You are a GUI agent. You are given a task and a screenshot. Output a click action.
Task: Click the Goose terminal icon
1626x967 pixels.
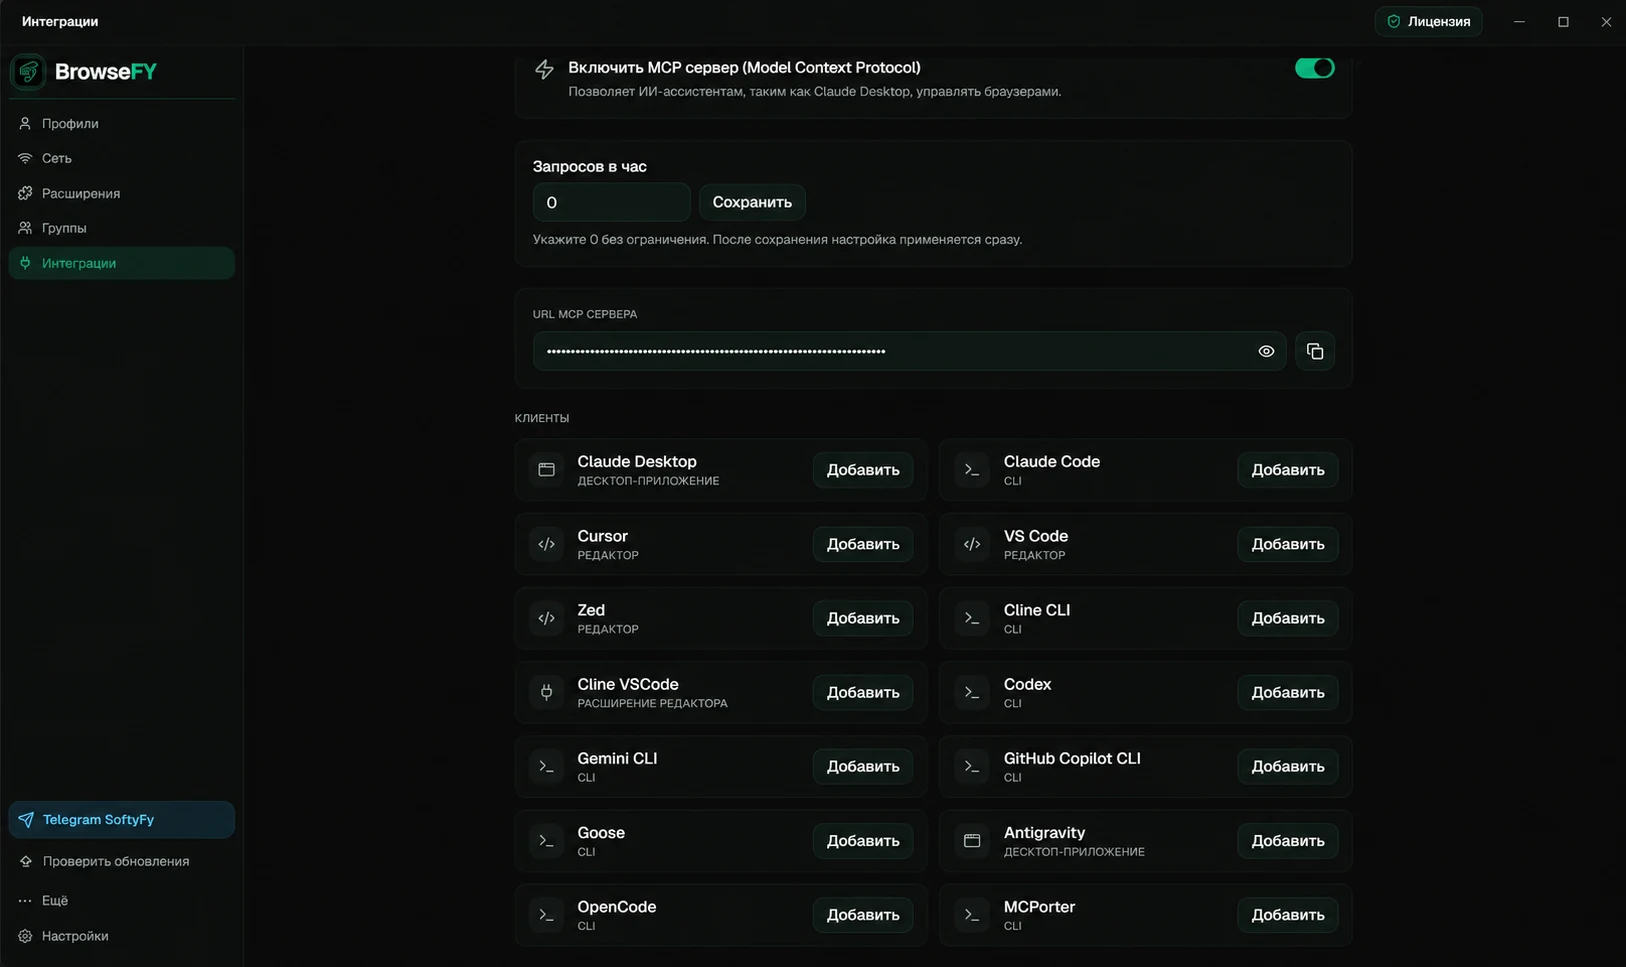[546, 840]
